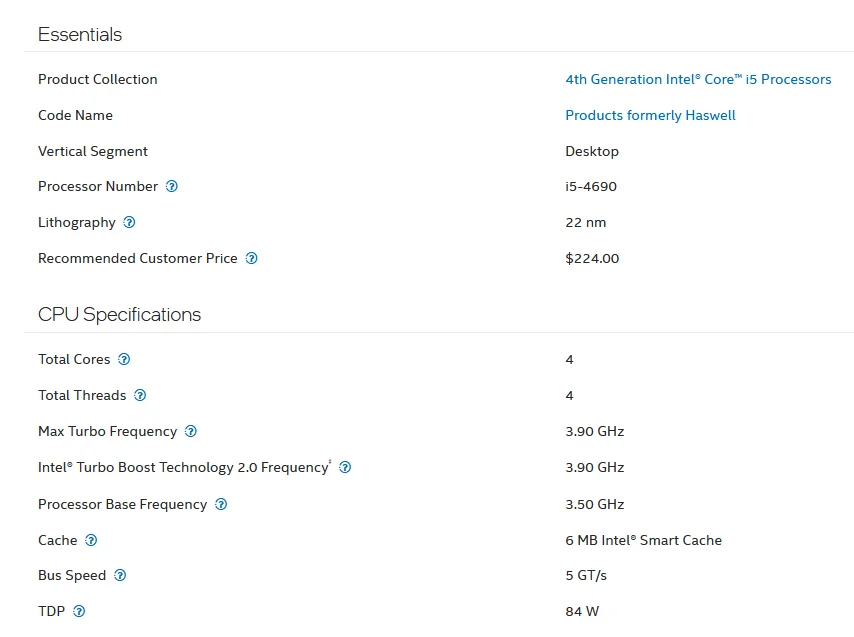The width and height of the screenshot is (854, 637).
Task: Open the Bus Speed question mark icon
Action: (120, 575)
